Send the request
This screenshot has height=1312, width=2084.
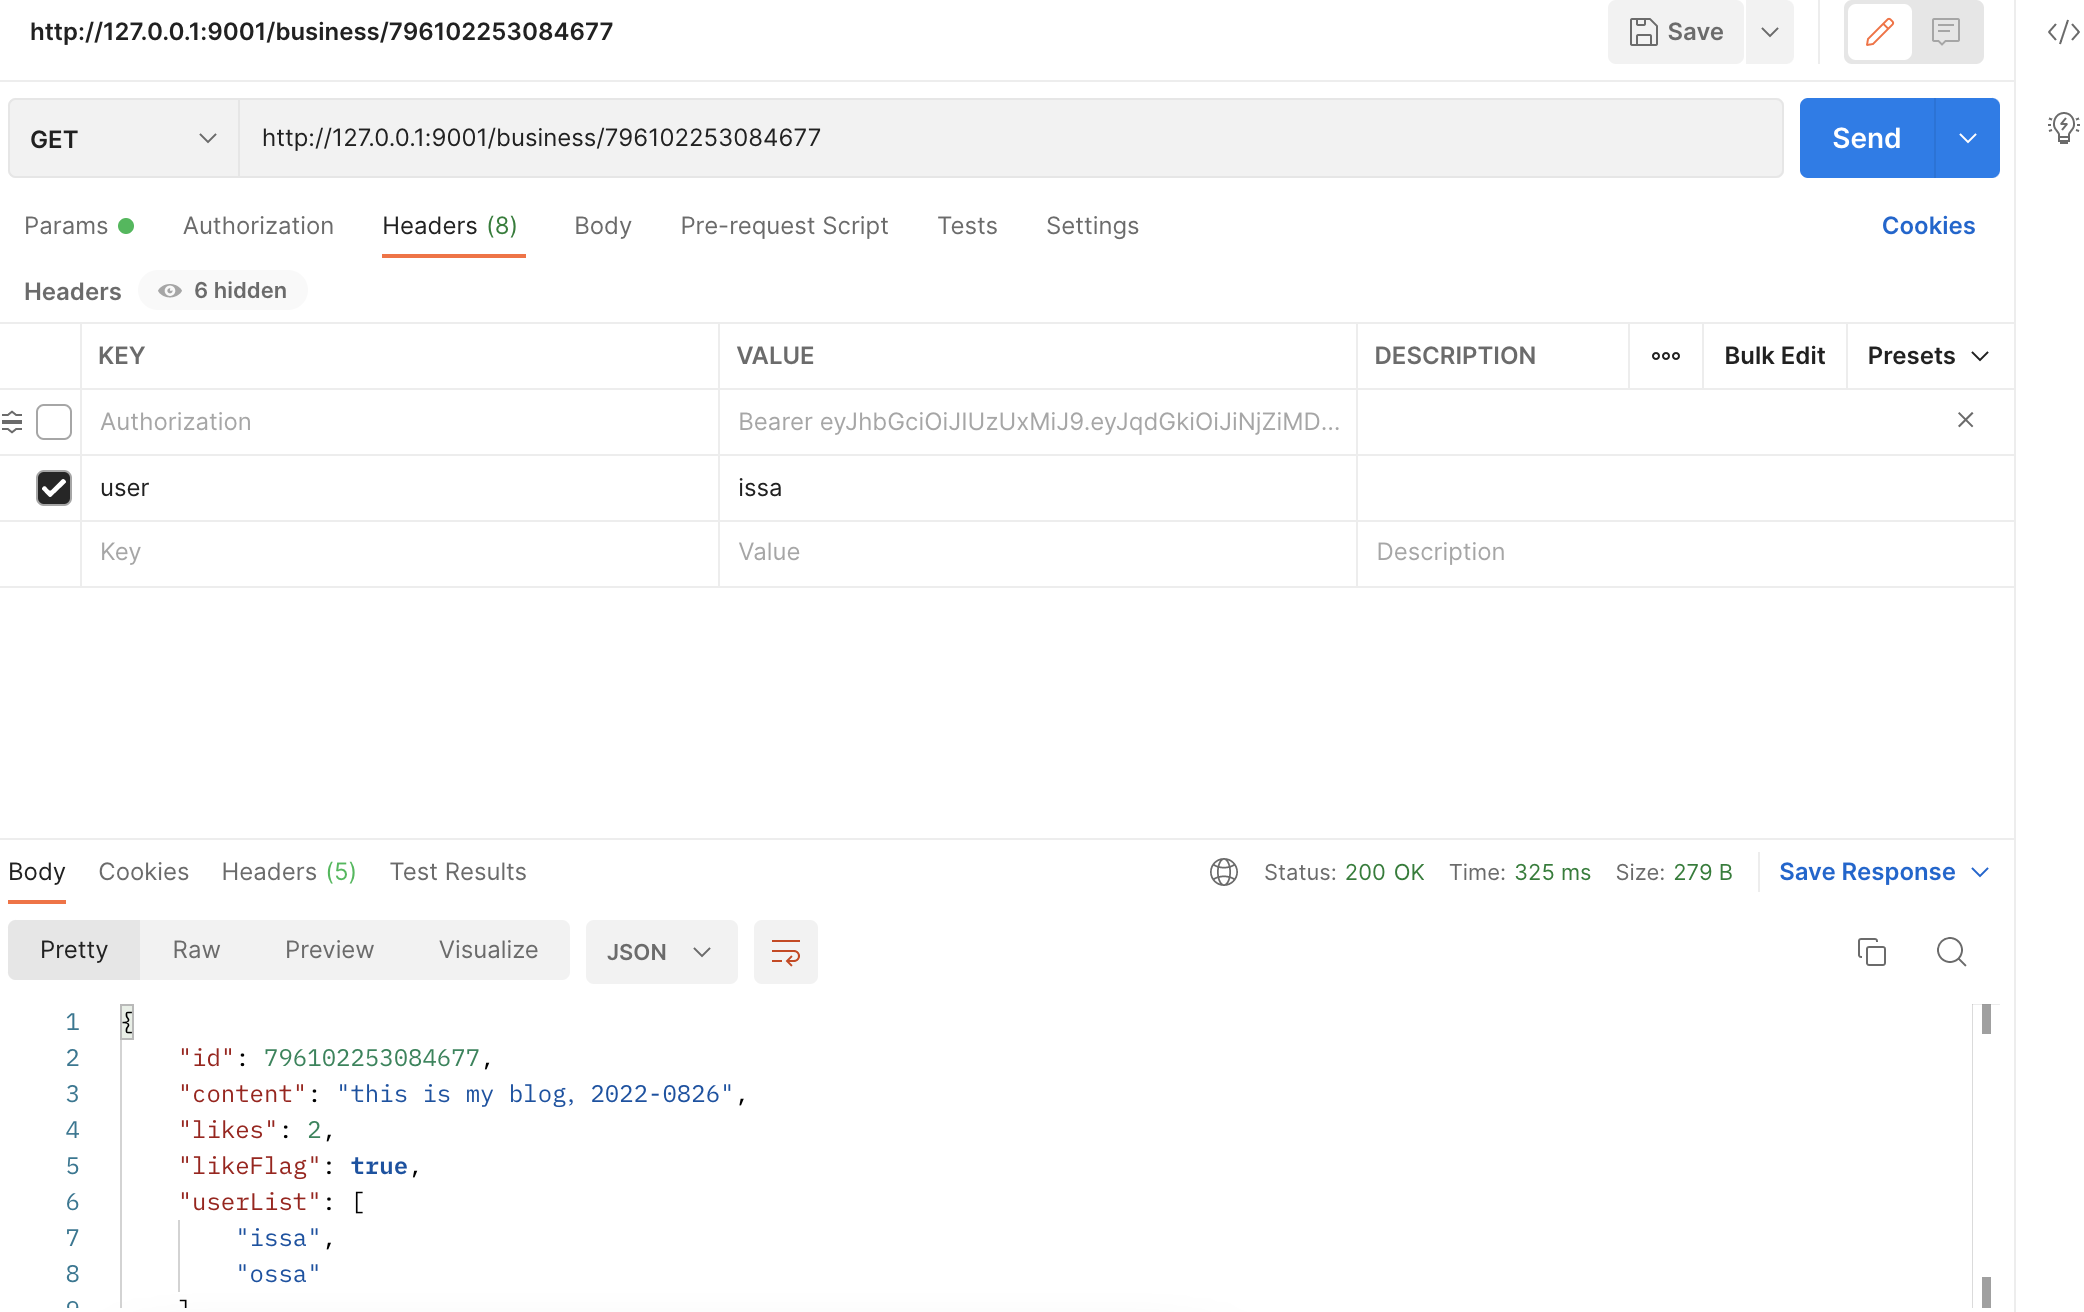1866,138
